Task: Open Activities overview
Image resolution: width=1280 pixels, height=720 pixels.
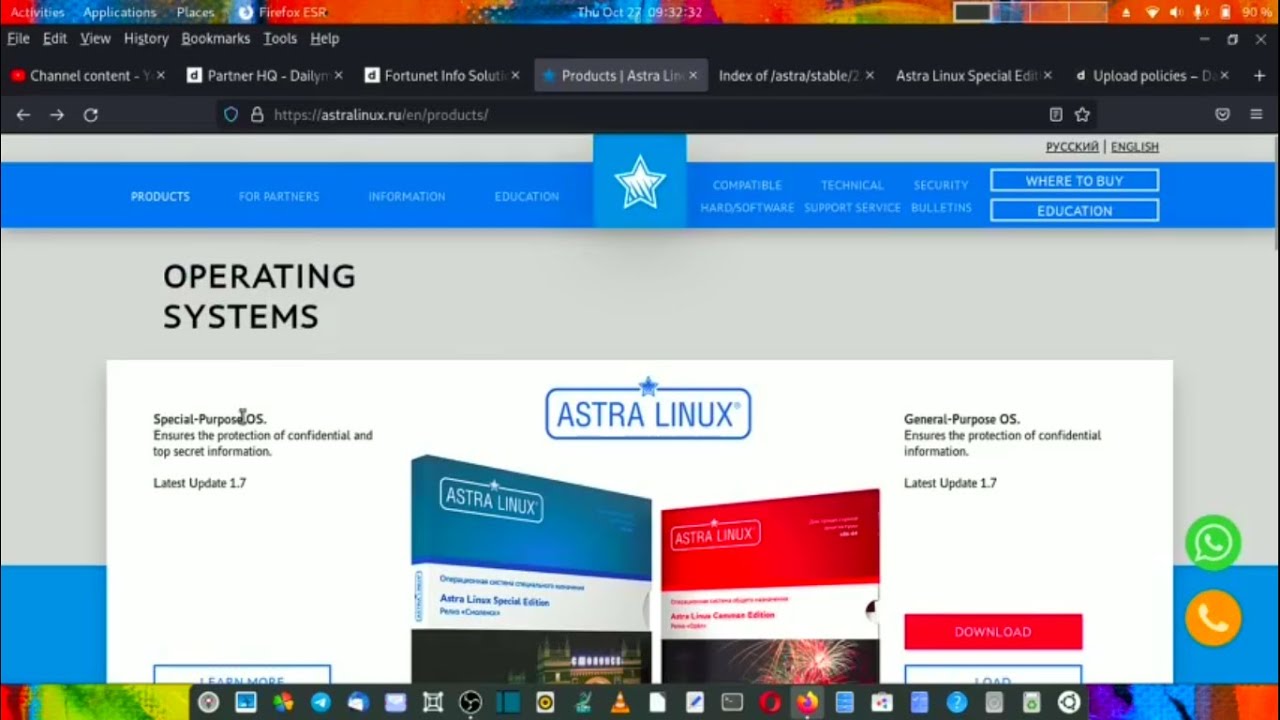Action: point(37,12)
